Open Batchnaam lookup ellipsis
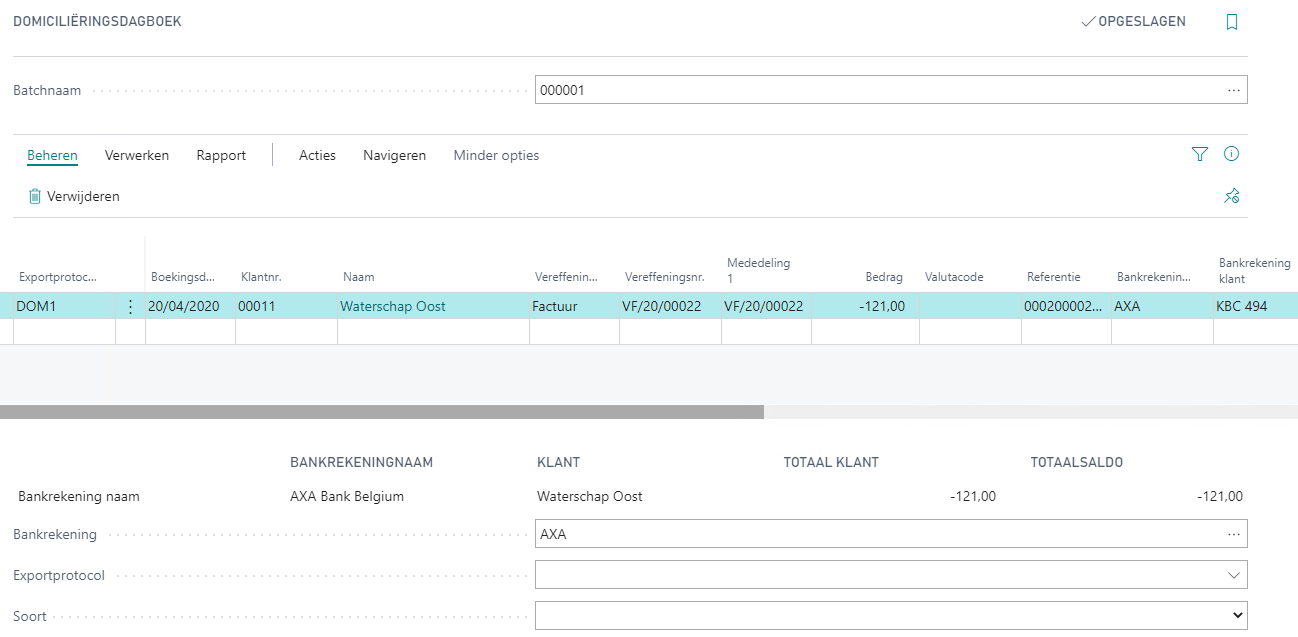Image resolution: width=1298 pixels, height=637 pixels. [x=1233, y=90]
